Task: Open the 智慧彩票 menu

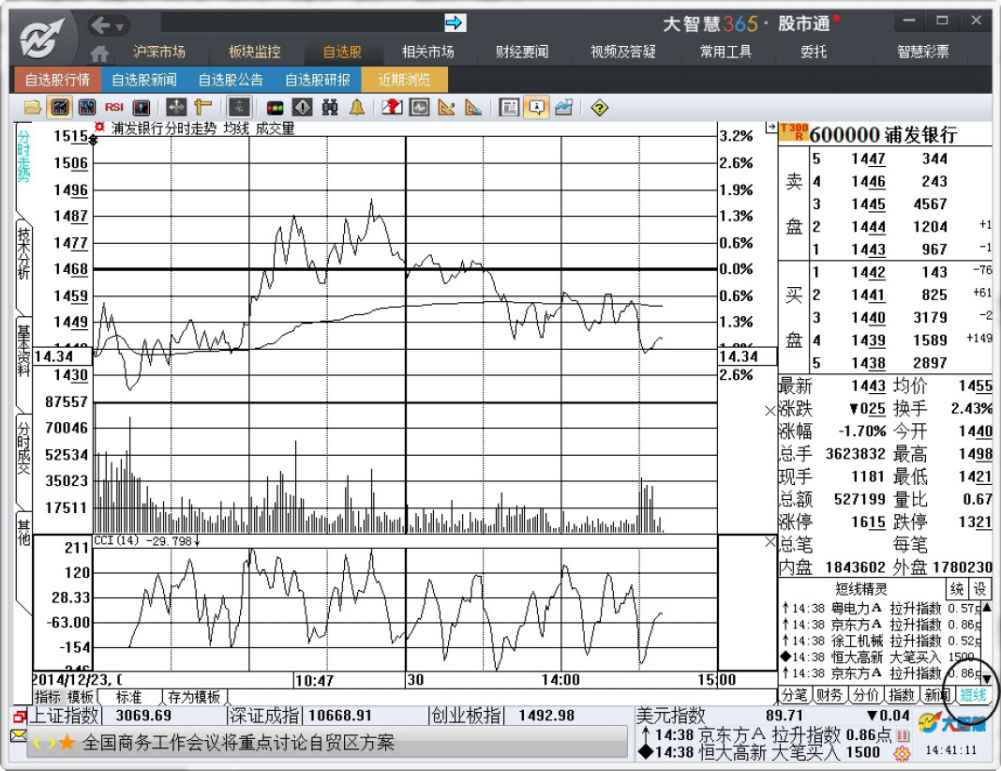Action: coord(923,52)
